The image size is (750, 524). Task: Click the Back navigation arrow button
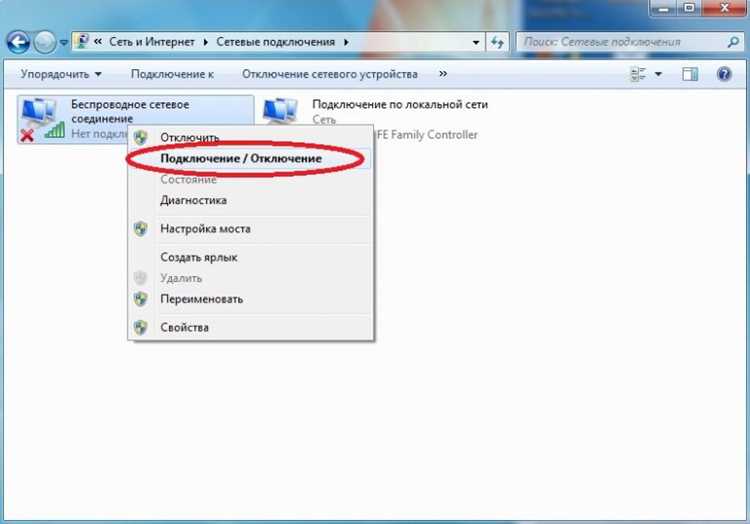tap(18, 43)
